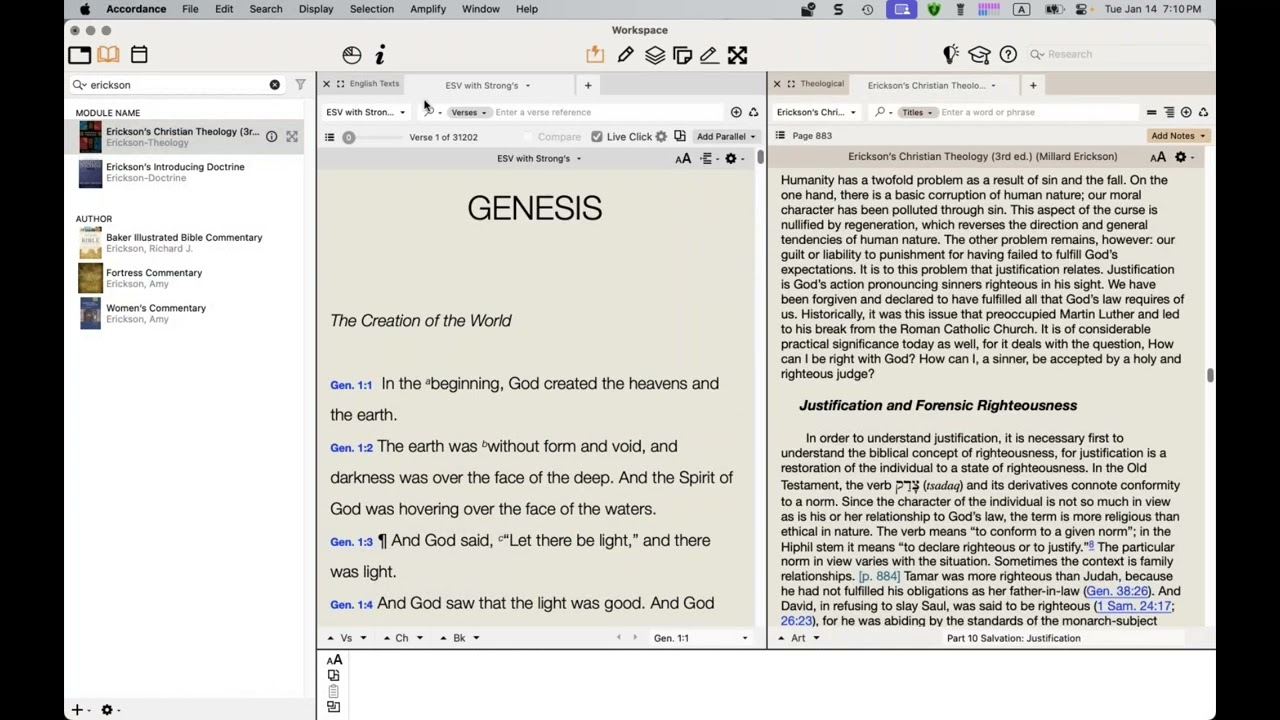Click the recycle icon in Theology pane
1280x720 pixels.
coord(1204,112)
